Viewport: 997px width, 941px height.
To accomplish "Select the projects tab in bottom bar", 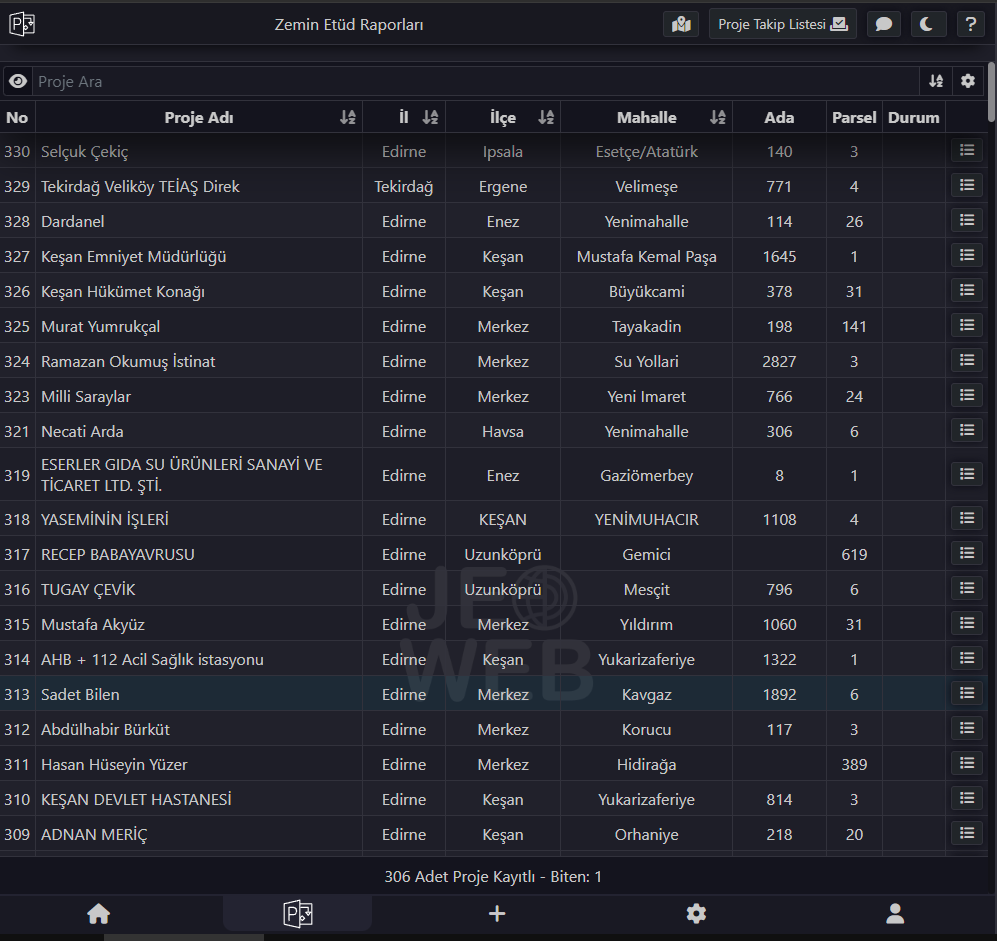I will [x=297, y=913].
